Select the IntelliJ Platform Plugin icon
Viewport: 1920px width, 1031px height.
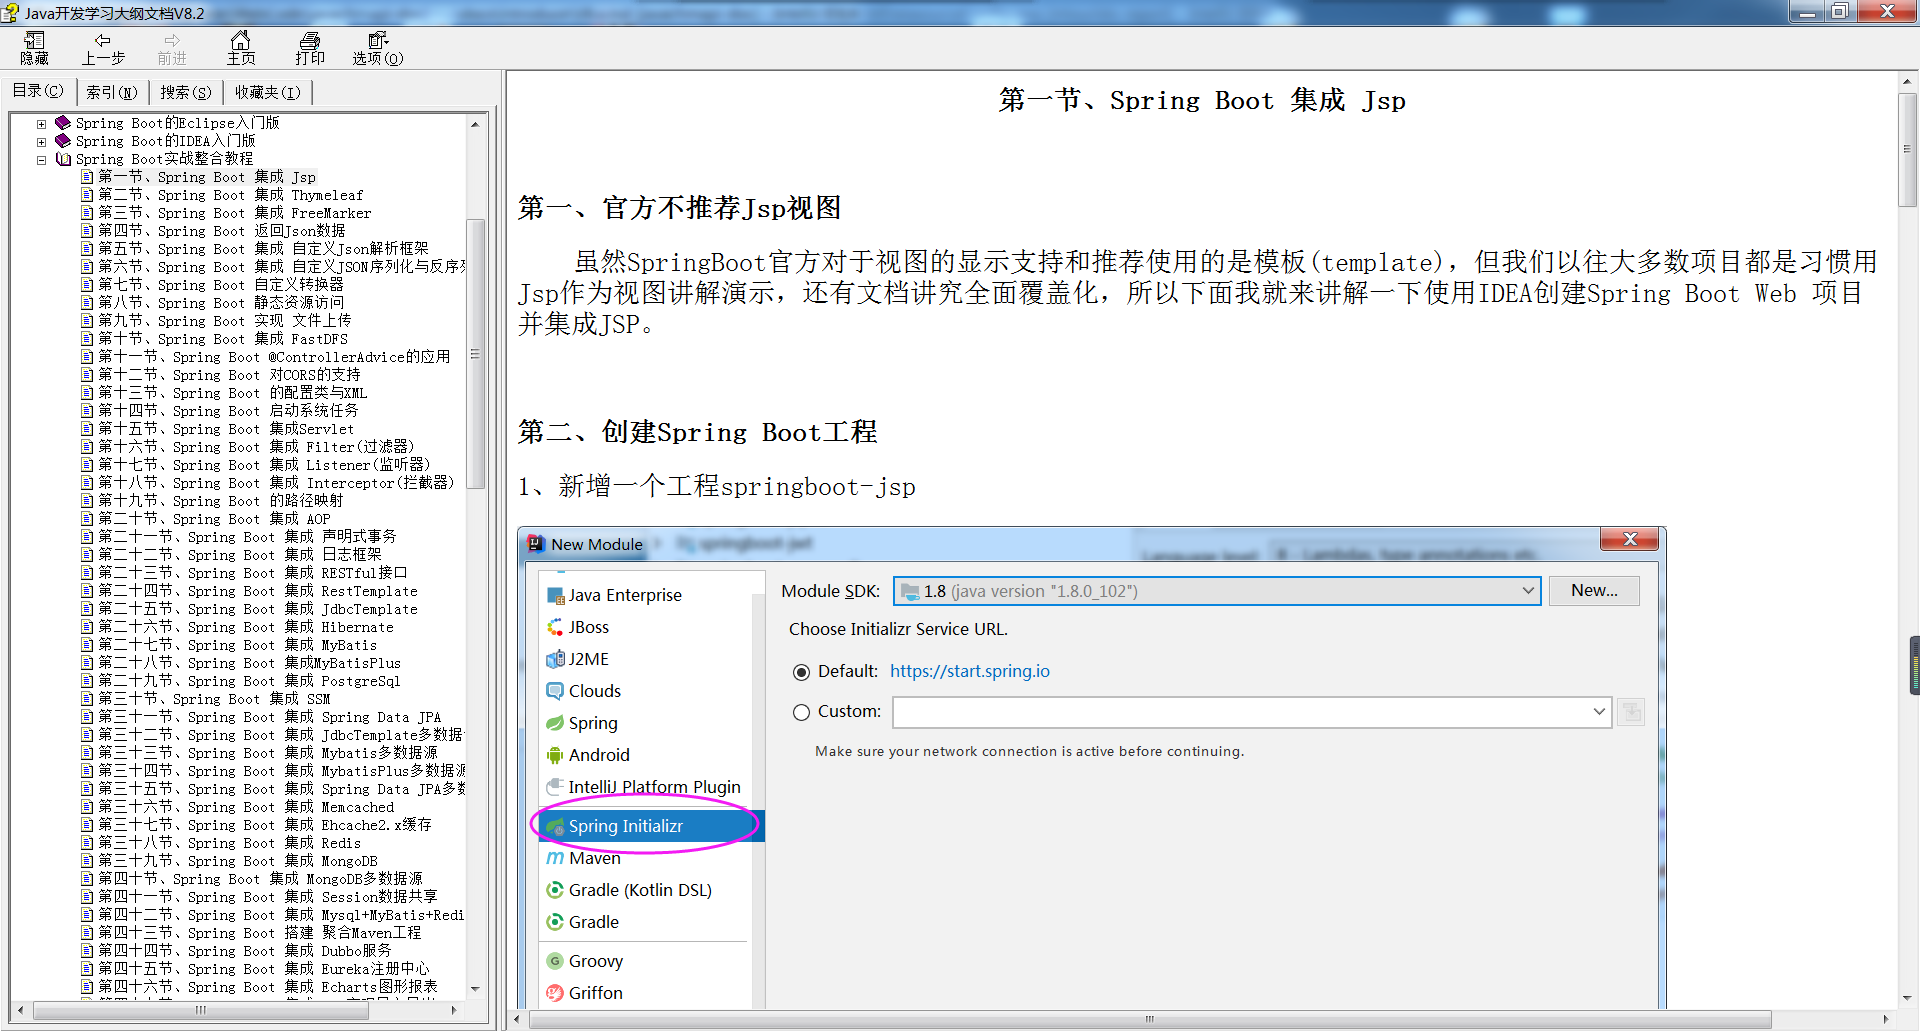coord(555,787)
